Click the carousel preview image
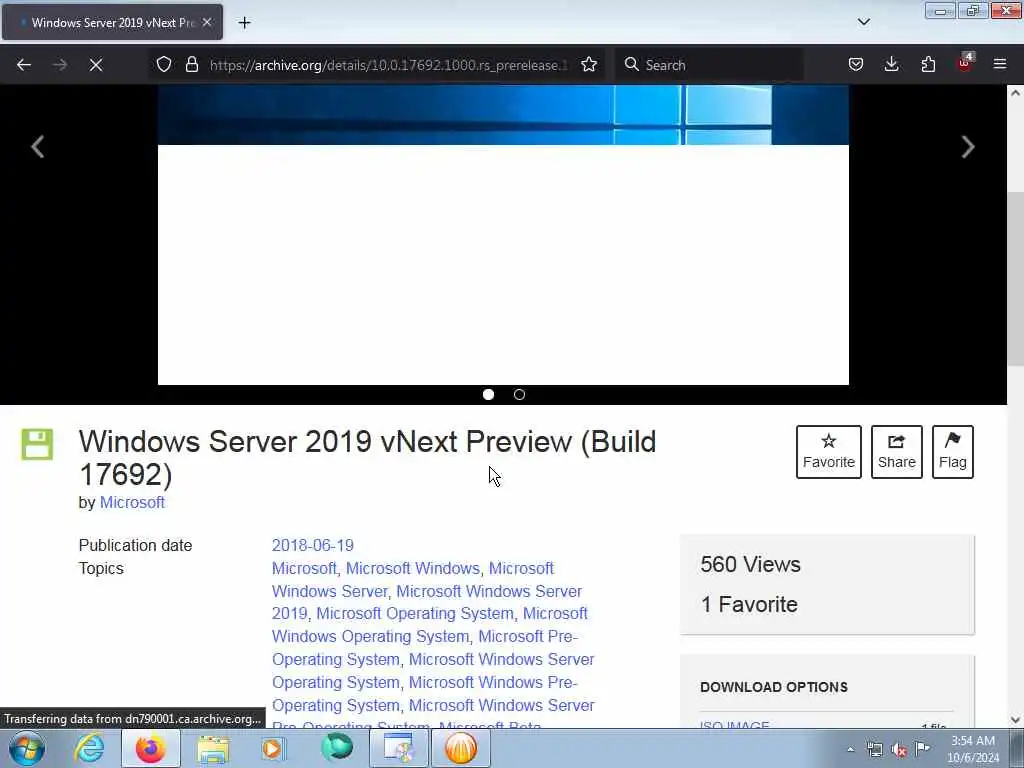Image resolution: width=1024 pixels, height=768 pixels. pyautogui.click(x=503, y=235)
